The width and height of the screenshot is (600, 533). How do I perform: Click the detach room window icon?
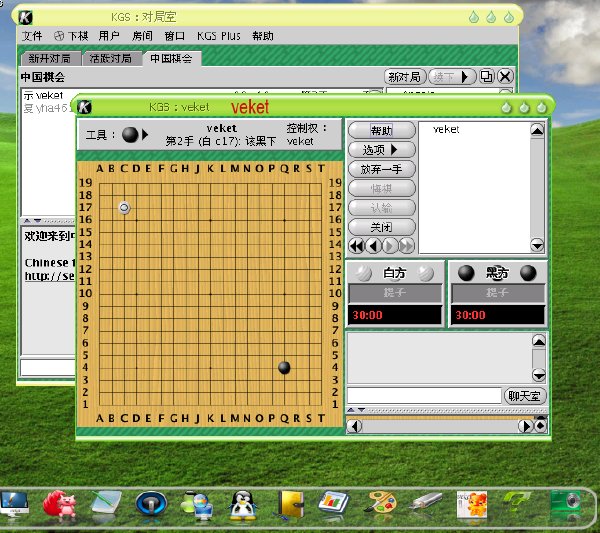coord(487,77)
